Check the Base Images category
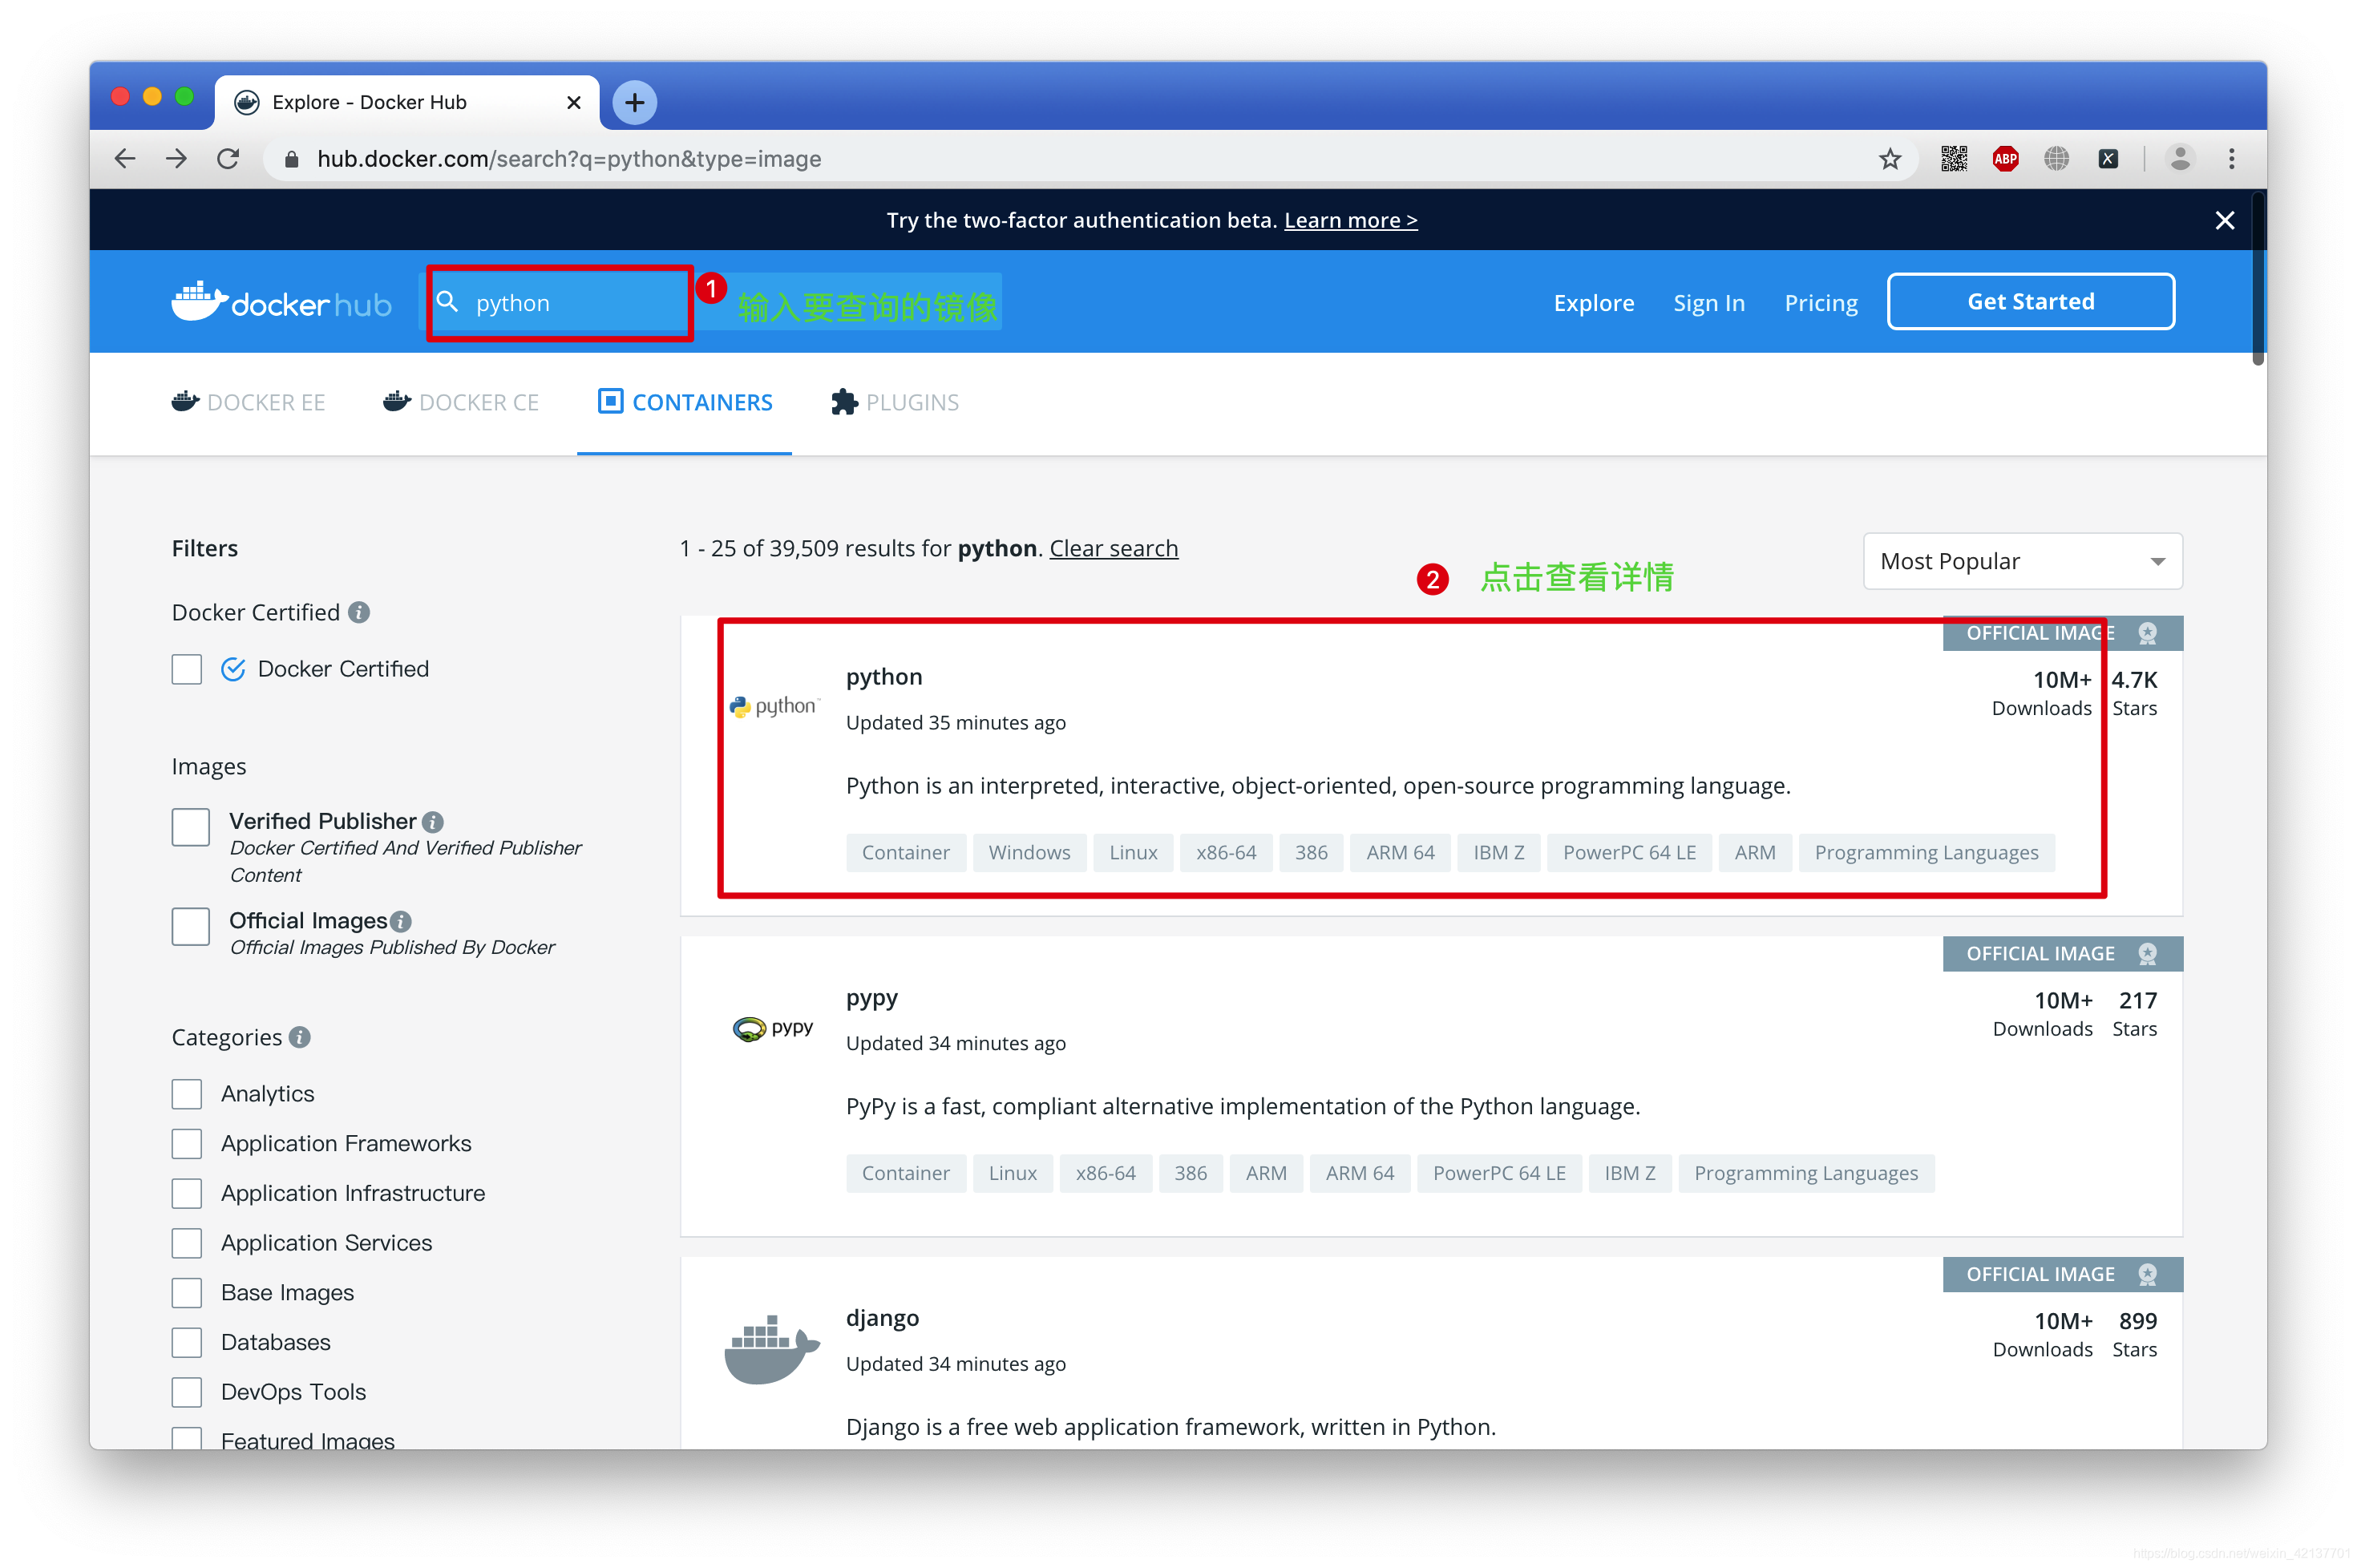The image size is (2357, 1568). tap(187, 1292)
